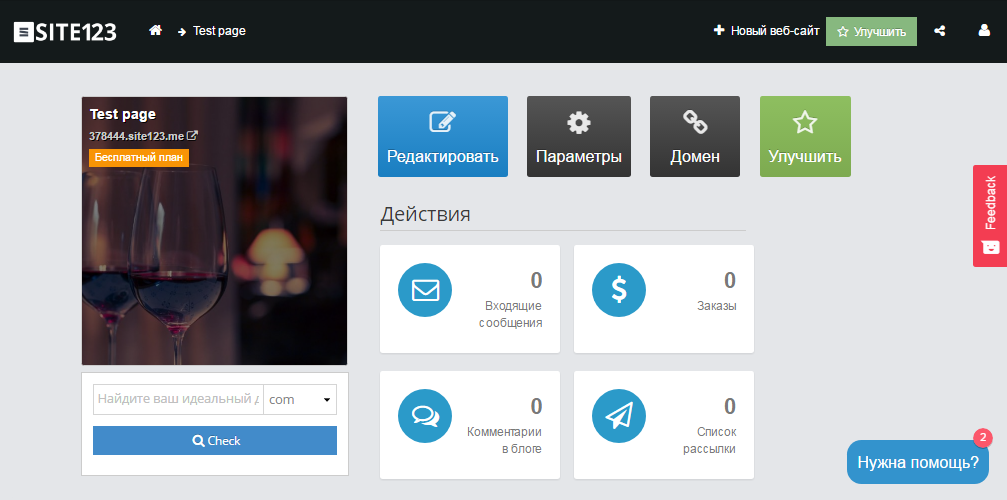Image resolution: width=1007 pixels, height=500 pixels.
Task: Click the chain link icon in Домен
Action: (x=695, y=122)
